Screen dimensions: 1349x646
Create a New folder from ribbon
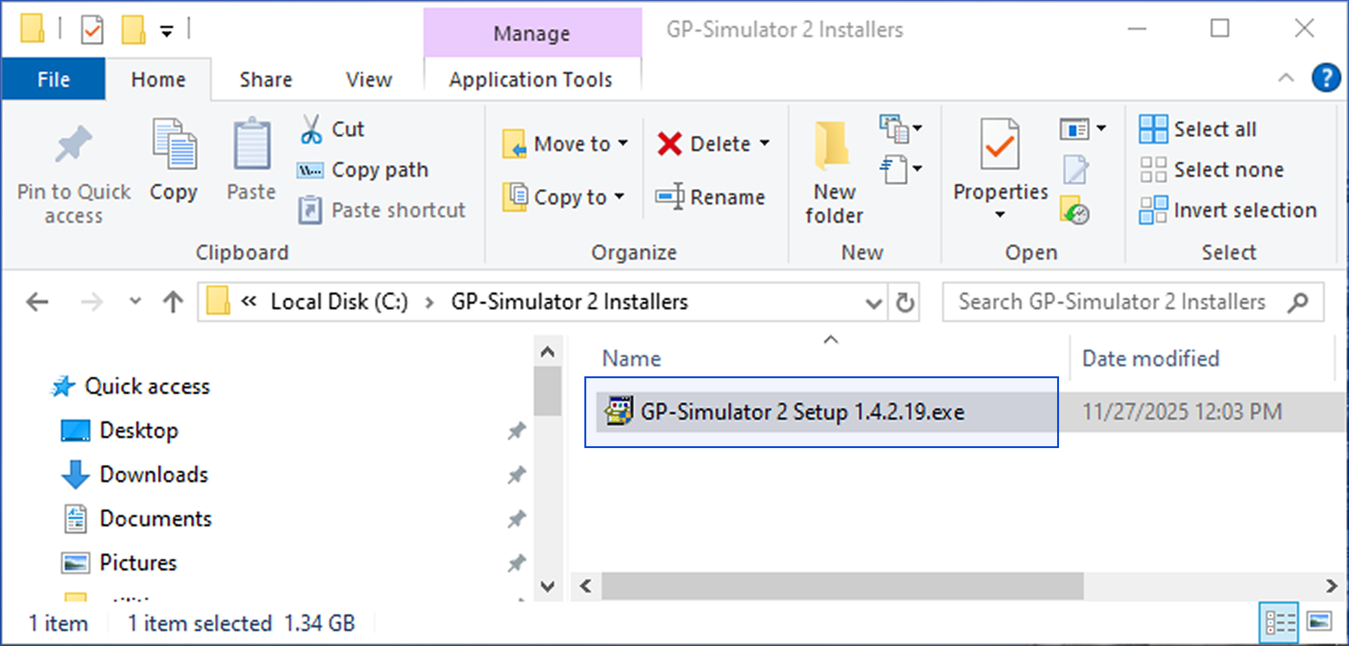834,173
